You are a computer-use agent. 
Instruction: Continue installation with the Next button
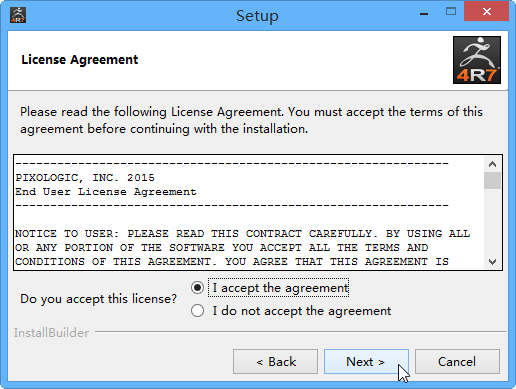point(366,362)
